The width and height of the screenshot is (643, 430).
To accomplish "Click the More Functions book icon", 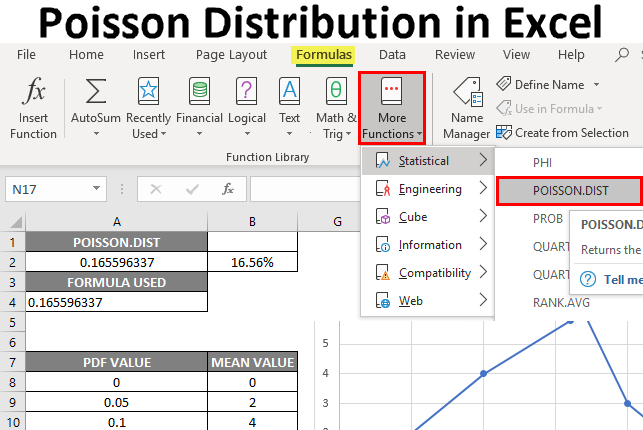I will click(x=392, y=91).
